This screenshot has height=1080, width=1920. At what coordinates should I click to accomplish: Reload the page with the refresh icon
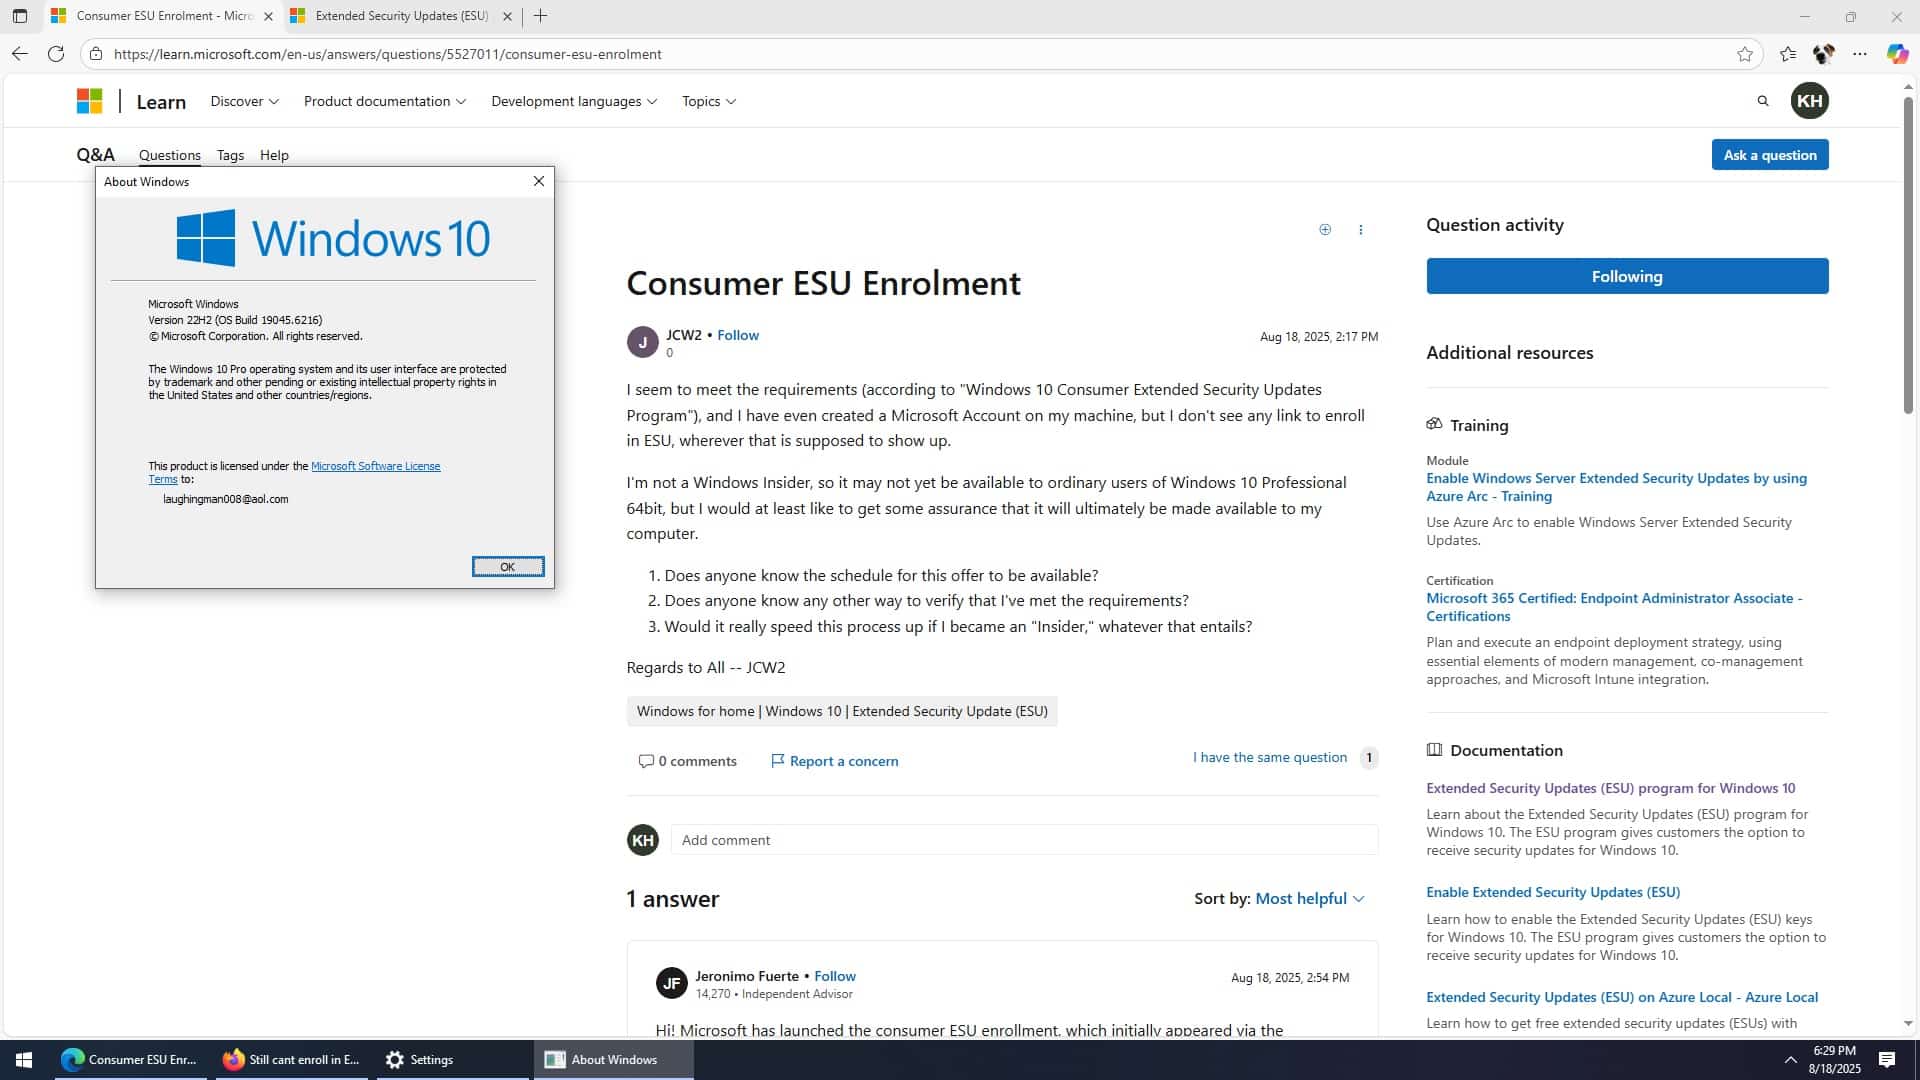click(x=56, y=54)
